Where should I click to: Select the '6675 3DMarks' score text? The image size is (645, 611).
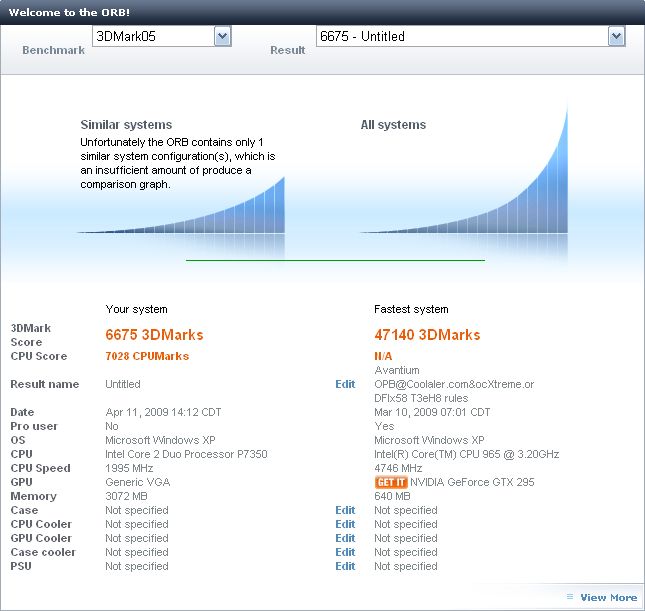(154, 335)
